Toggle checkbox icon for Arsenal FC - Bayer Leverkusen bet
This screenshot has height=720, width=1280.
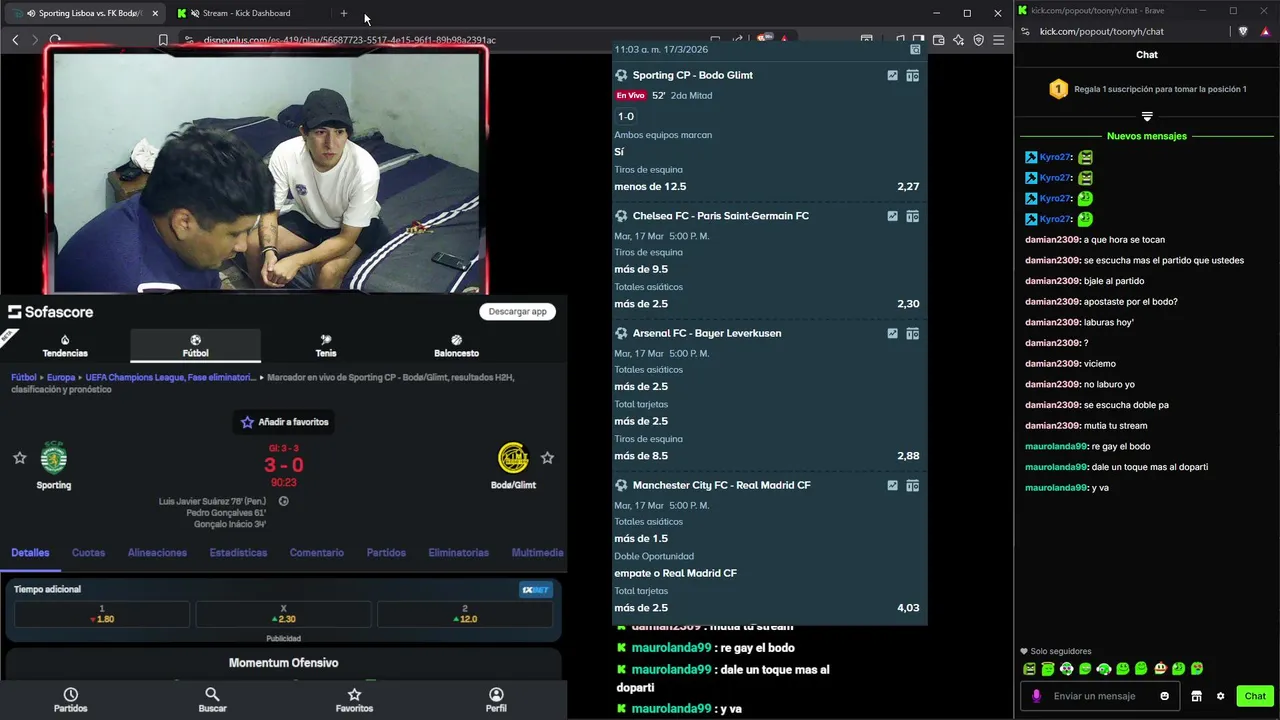click(x=893, y=333)
